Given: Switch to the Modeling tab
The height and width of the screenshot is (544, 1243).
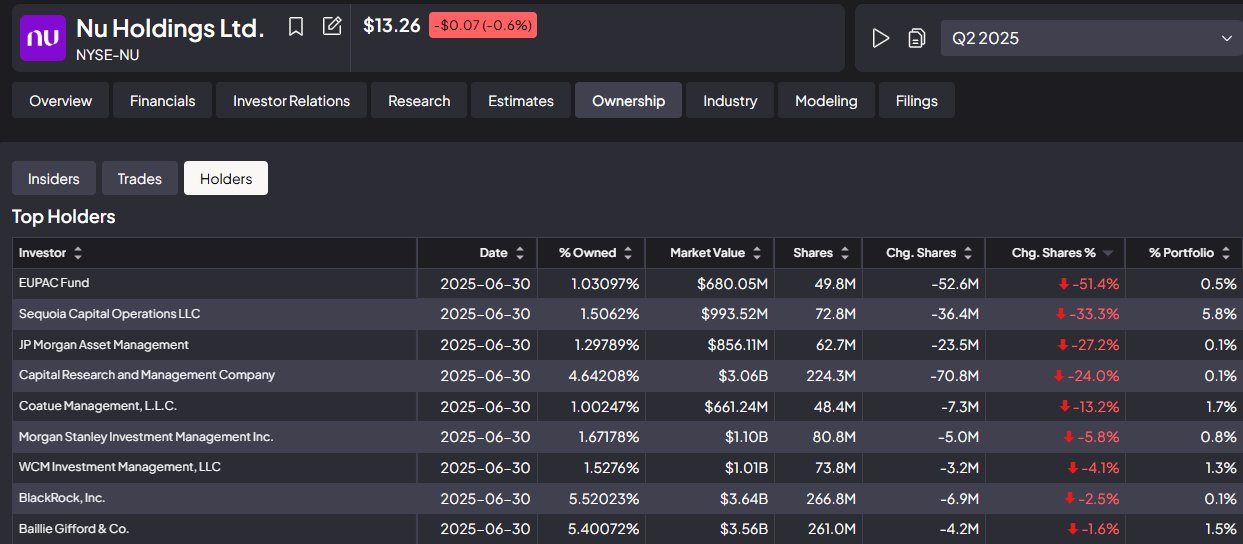Looking at the screenshot, I should pyautogui.click(x=826, y=100).
